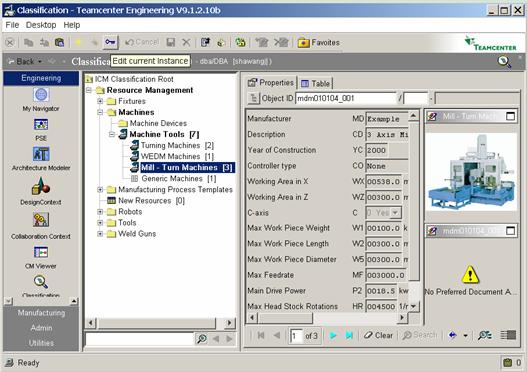Click the Clear button
527x372 pixels.
(378, 335)
